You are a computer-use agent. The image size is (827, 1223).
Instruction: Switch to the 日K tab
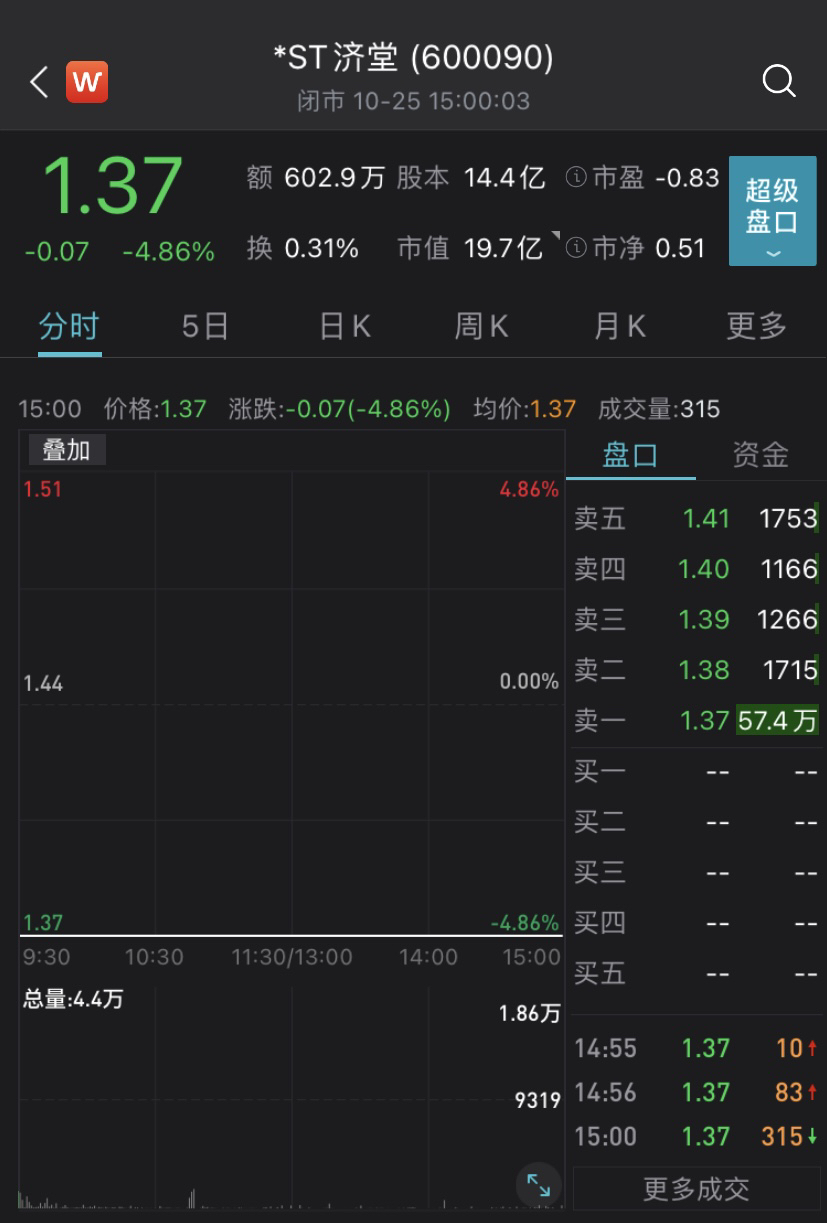pos(344,326)
